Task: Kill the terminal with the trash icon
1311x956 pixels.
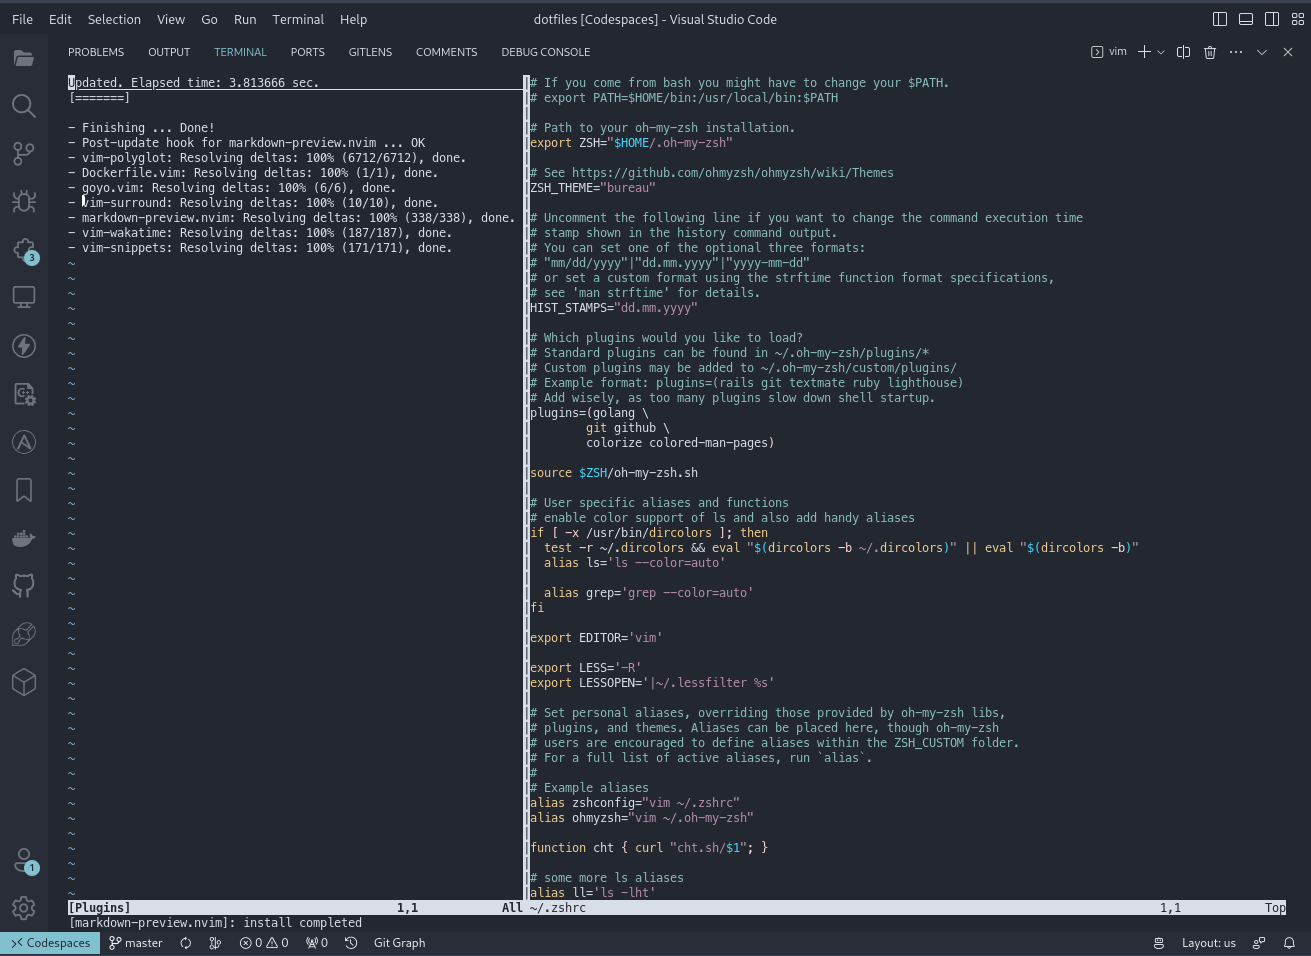Action: (x=1210, y=51)
